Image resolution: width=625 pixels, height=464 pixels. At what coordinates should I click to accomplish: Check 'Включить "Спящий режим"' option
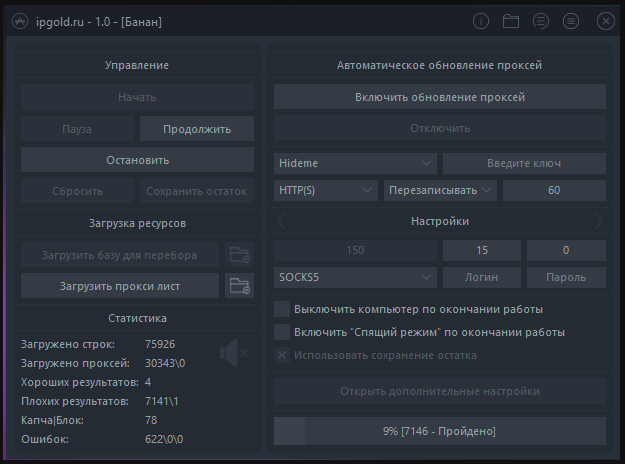[x=282, y=331]
